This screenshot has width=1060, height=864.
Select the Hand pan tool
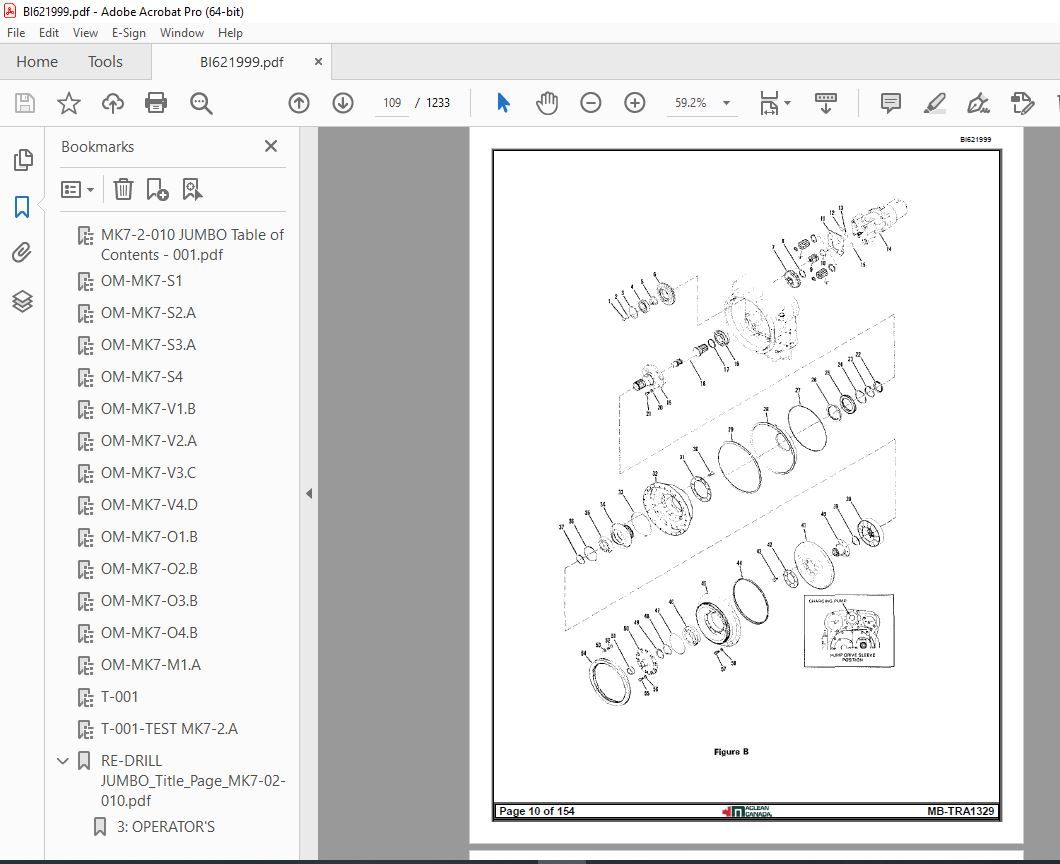(547, 103)
